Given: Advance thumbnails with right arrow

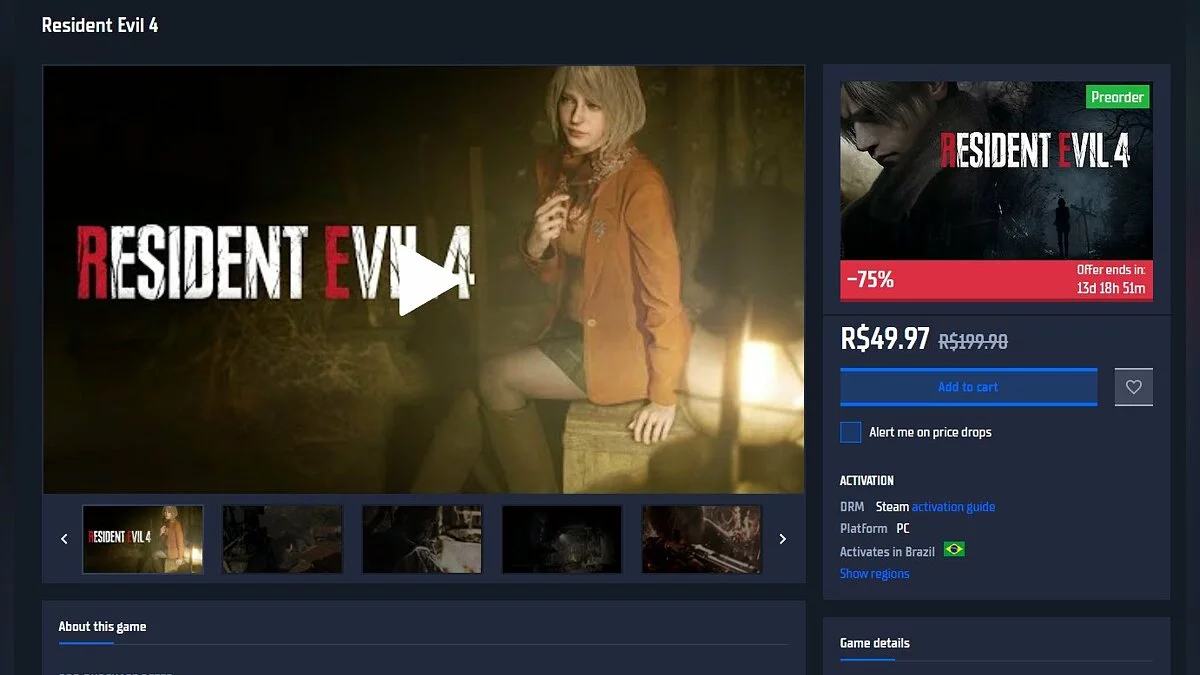Looking at the screenshot, I should click(782, 539).
